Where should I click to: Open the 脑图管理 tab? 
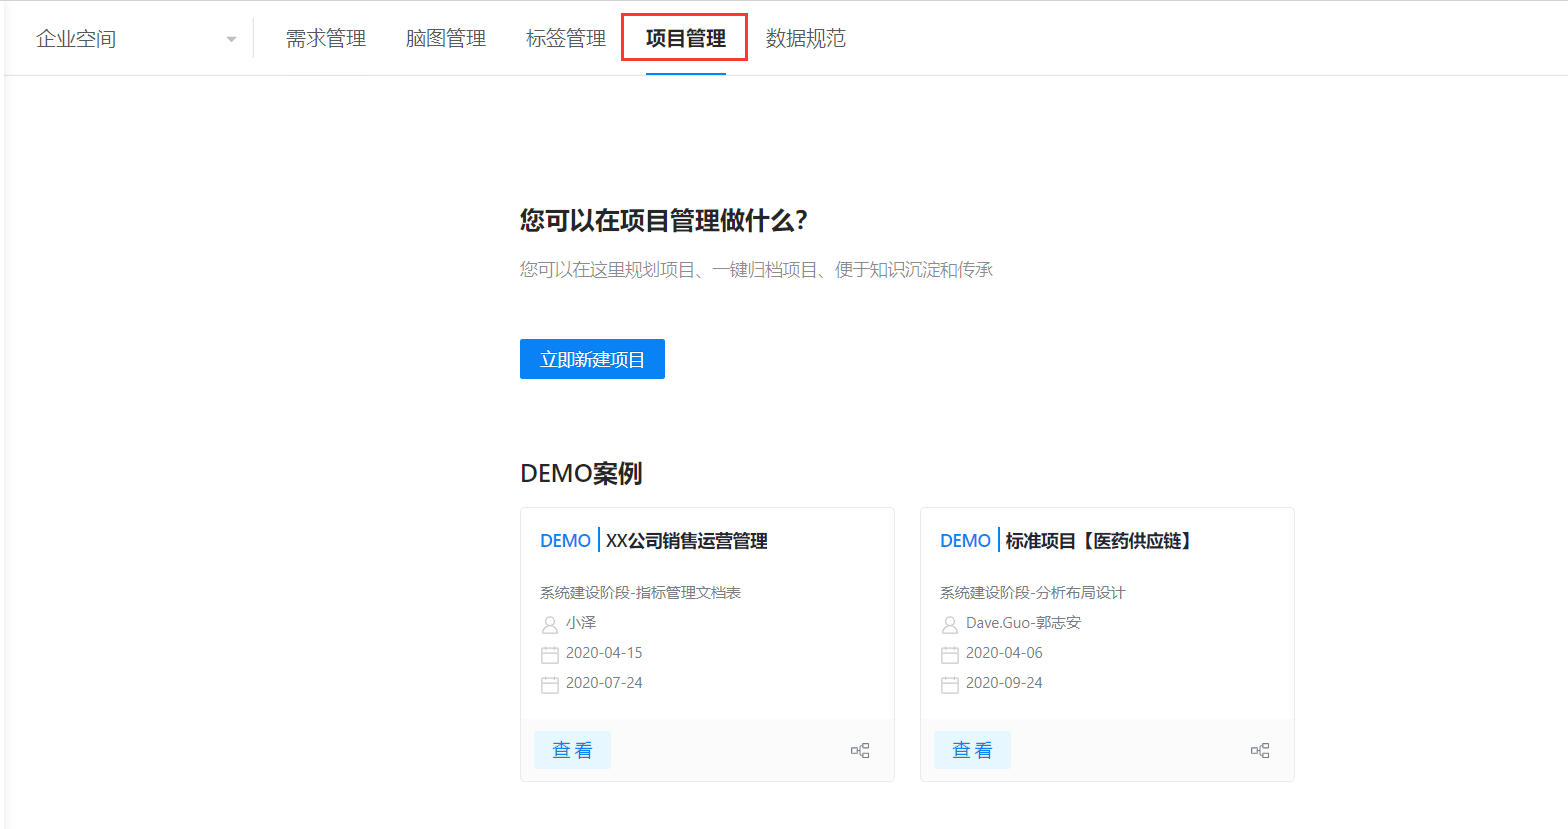click(446, 39)
